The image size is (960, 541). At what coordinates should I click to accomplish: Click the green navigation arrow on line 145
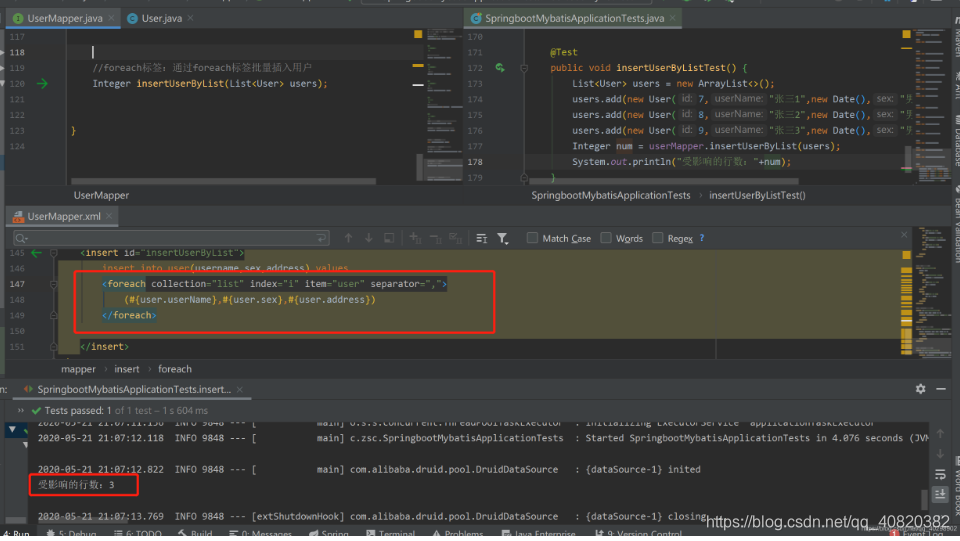(36, 253)
